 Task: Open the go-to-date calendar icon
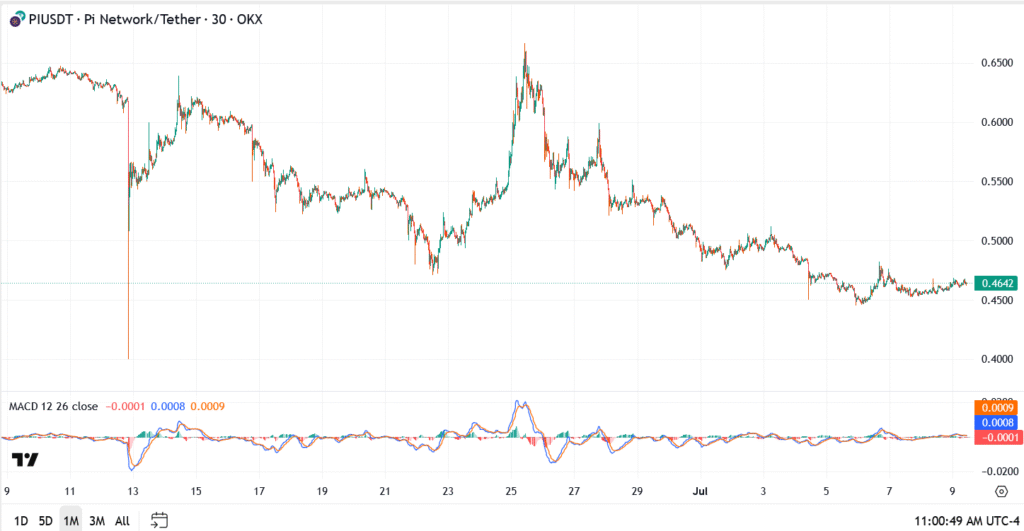click(x=158, y=520)
